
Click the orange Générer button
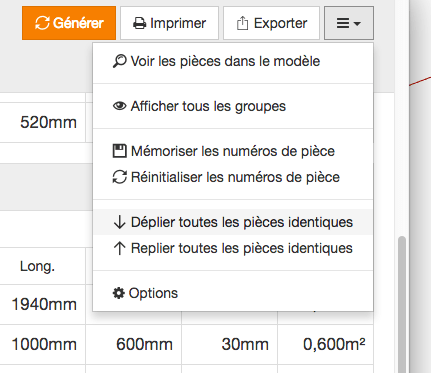pos(69,23)
